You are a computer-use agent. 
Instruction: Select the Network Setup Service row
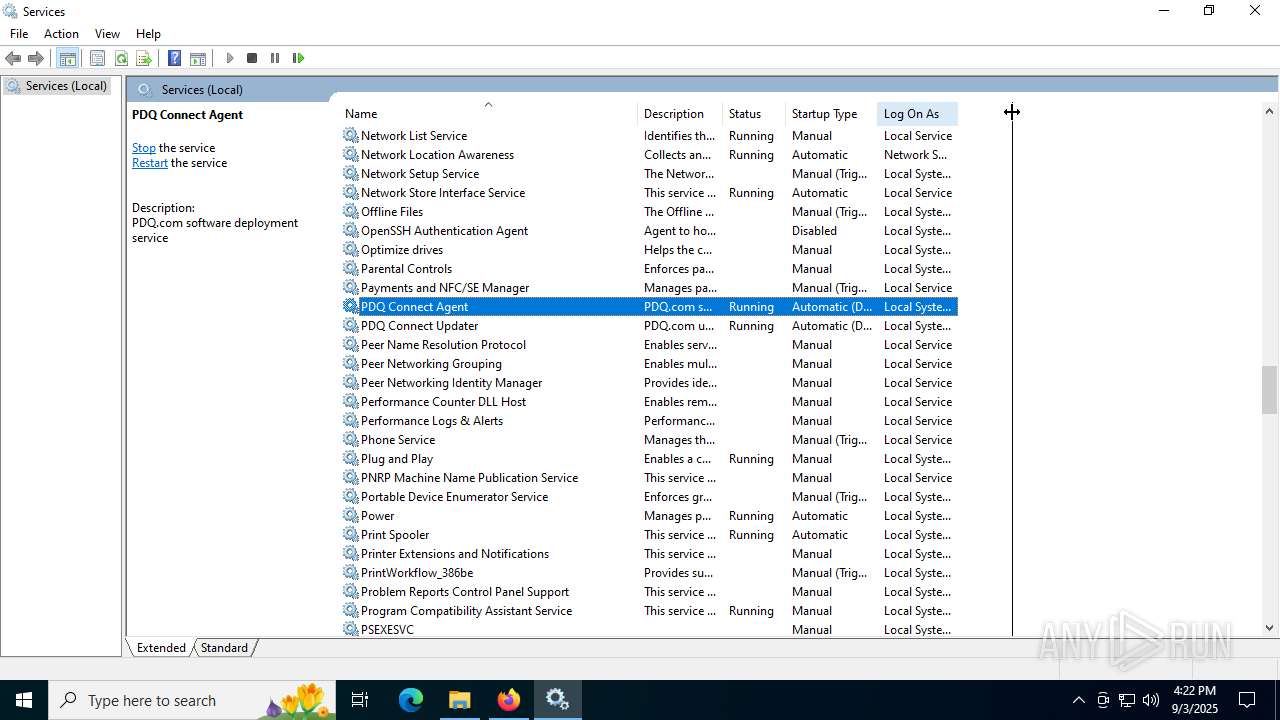pos(649,173)
